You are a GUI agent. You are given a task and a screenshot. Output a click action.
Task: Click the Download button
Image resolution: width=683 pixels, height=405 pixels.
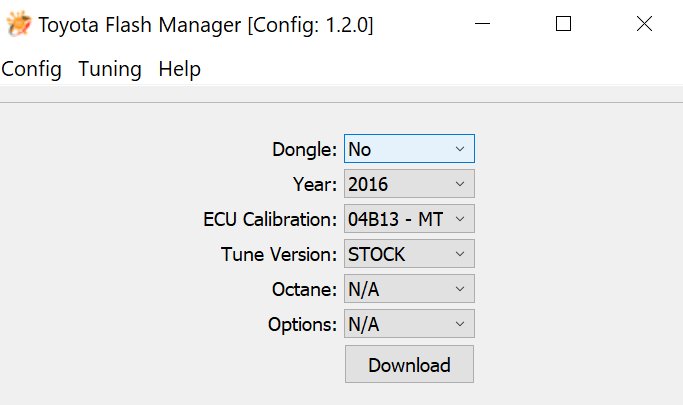click(x=409, y=364)
